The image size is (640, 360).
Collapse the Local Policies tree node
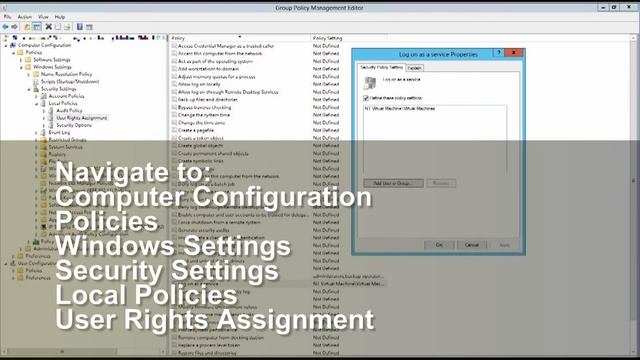(x=37, y=104)
